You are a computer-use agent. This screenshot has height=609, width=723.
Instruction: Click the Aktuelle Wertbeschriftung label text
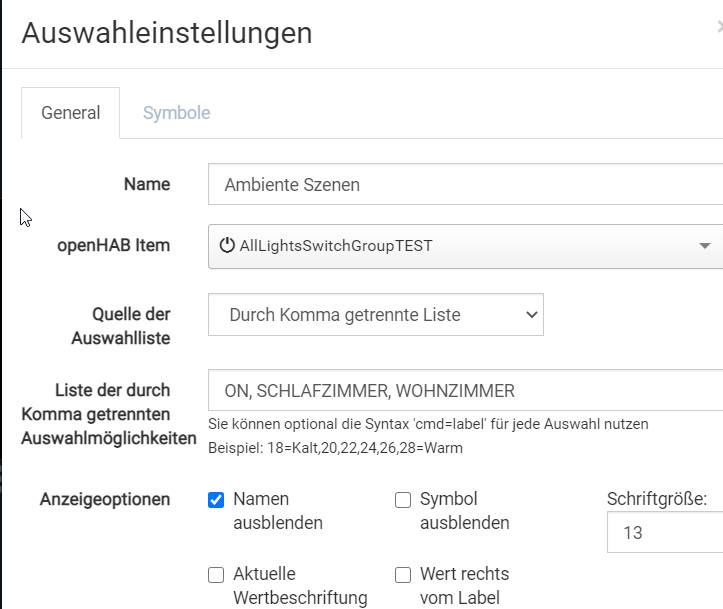coord(300,586)
